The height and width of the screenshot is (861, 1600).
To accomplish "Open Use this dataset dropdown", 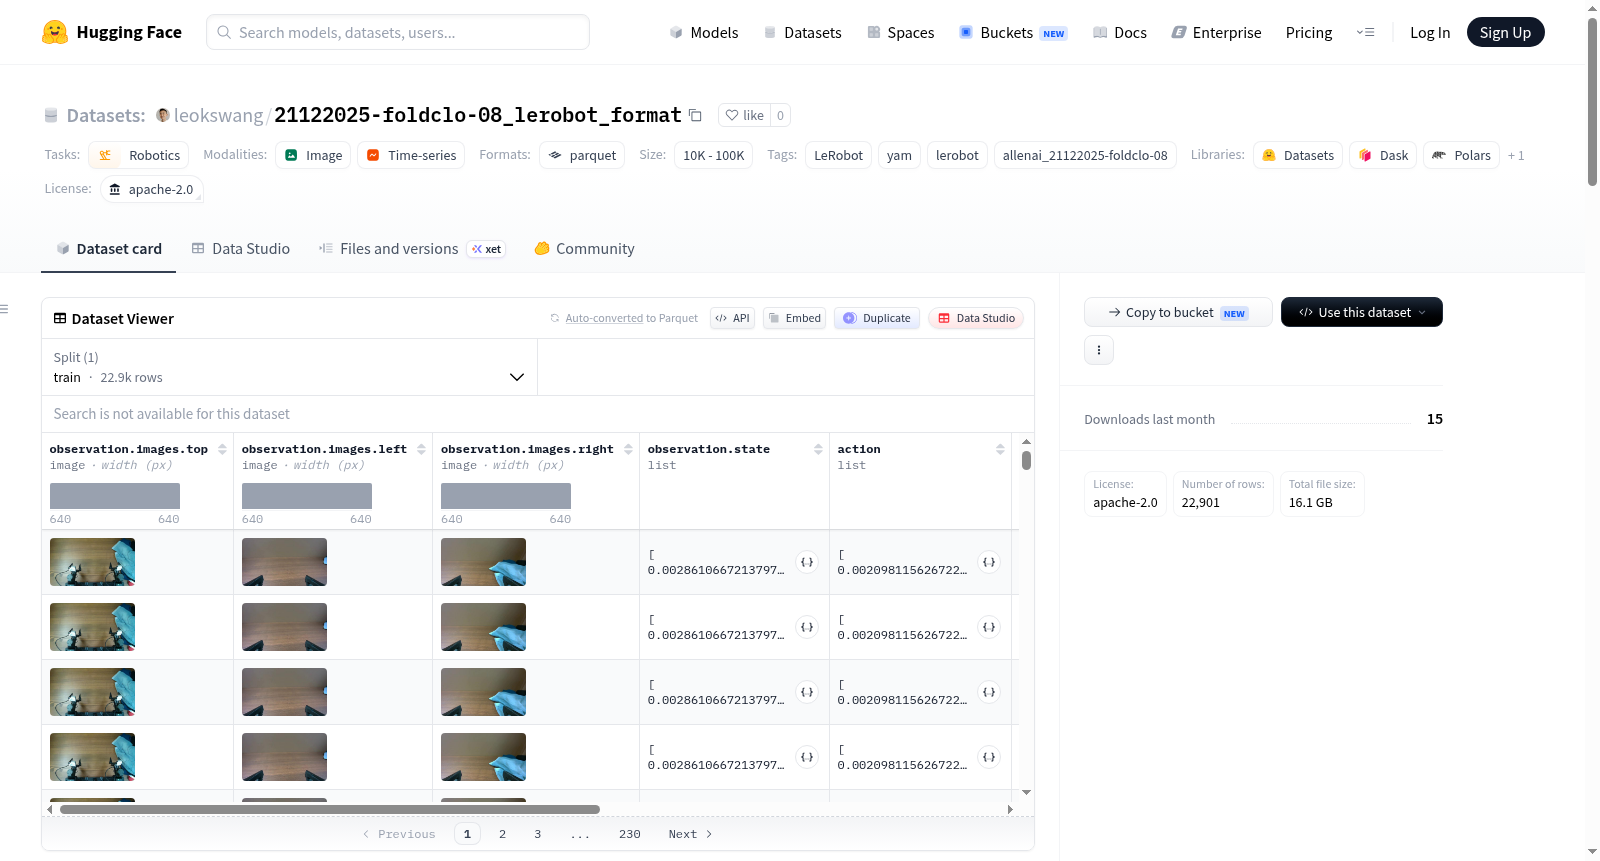I will tap(1362, 312).
